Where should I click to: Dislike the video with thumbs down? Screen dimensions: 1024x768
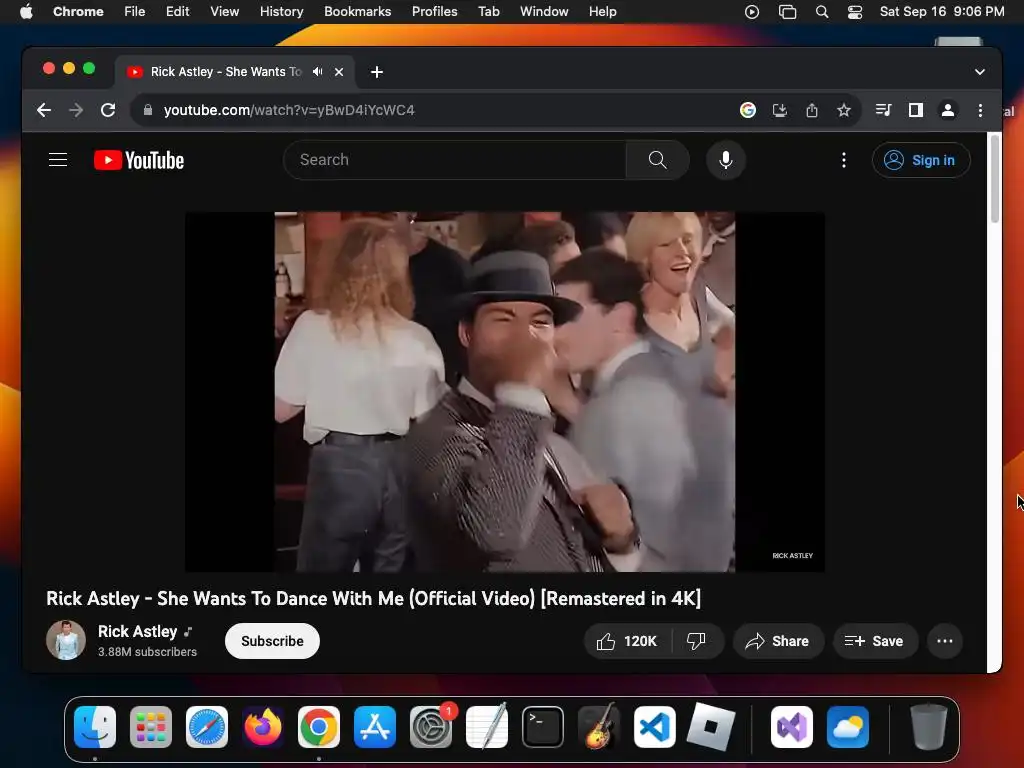pos(696,641)
